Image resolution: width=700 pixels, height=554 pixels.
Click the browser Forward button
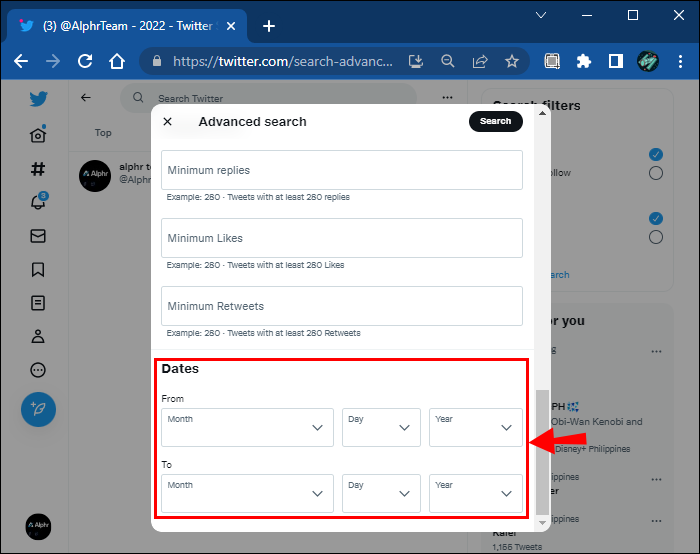coord(53,61)
